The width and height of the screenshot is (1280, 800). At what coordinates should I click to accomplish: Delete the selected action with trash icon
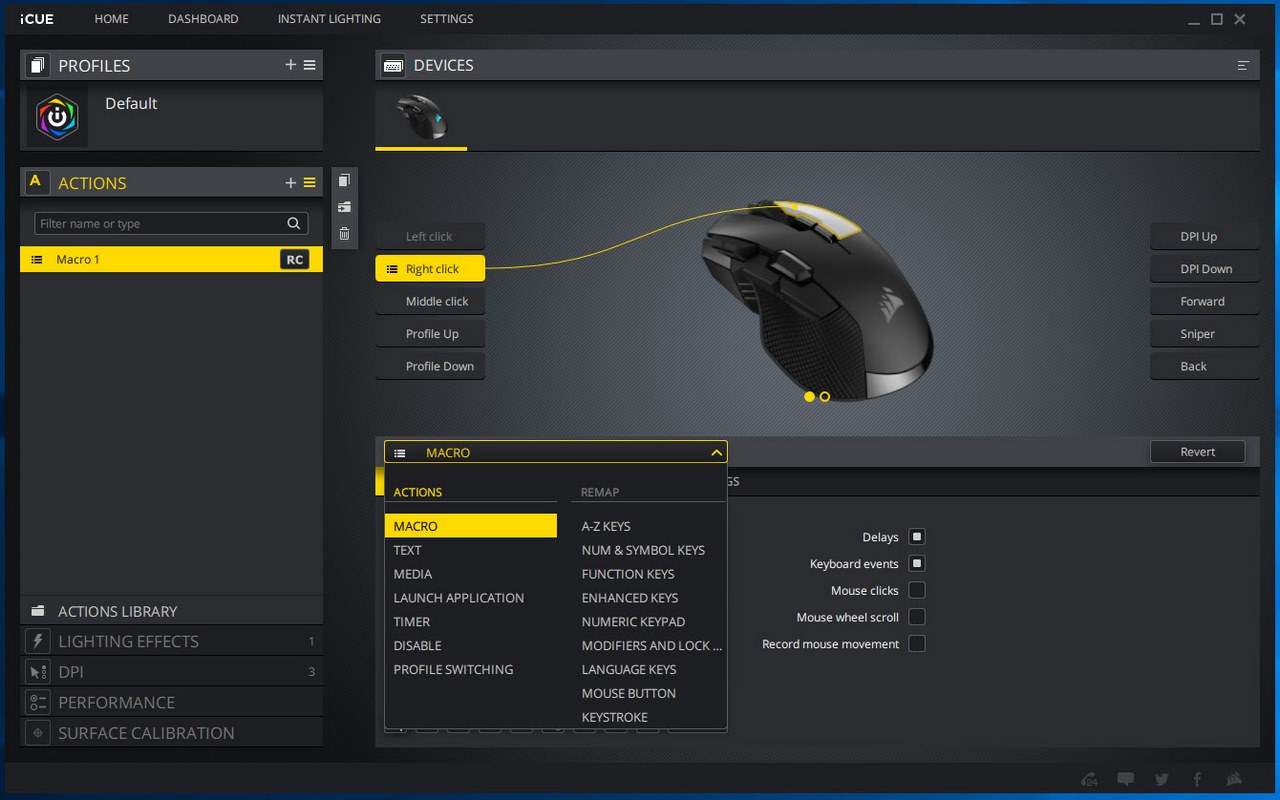[344, 234]
